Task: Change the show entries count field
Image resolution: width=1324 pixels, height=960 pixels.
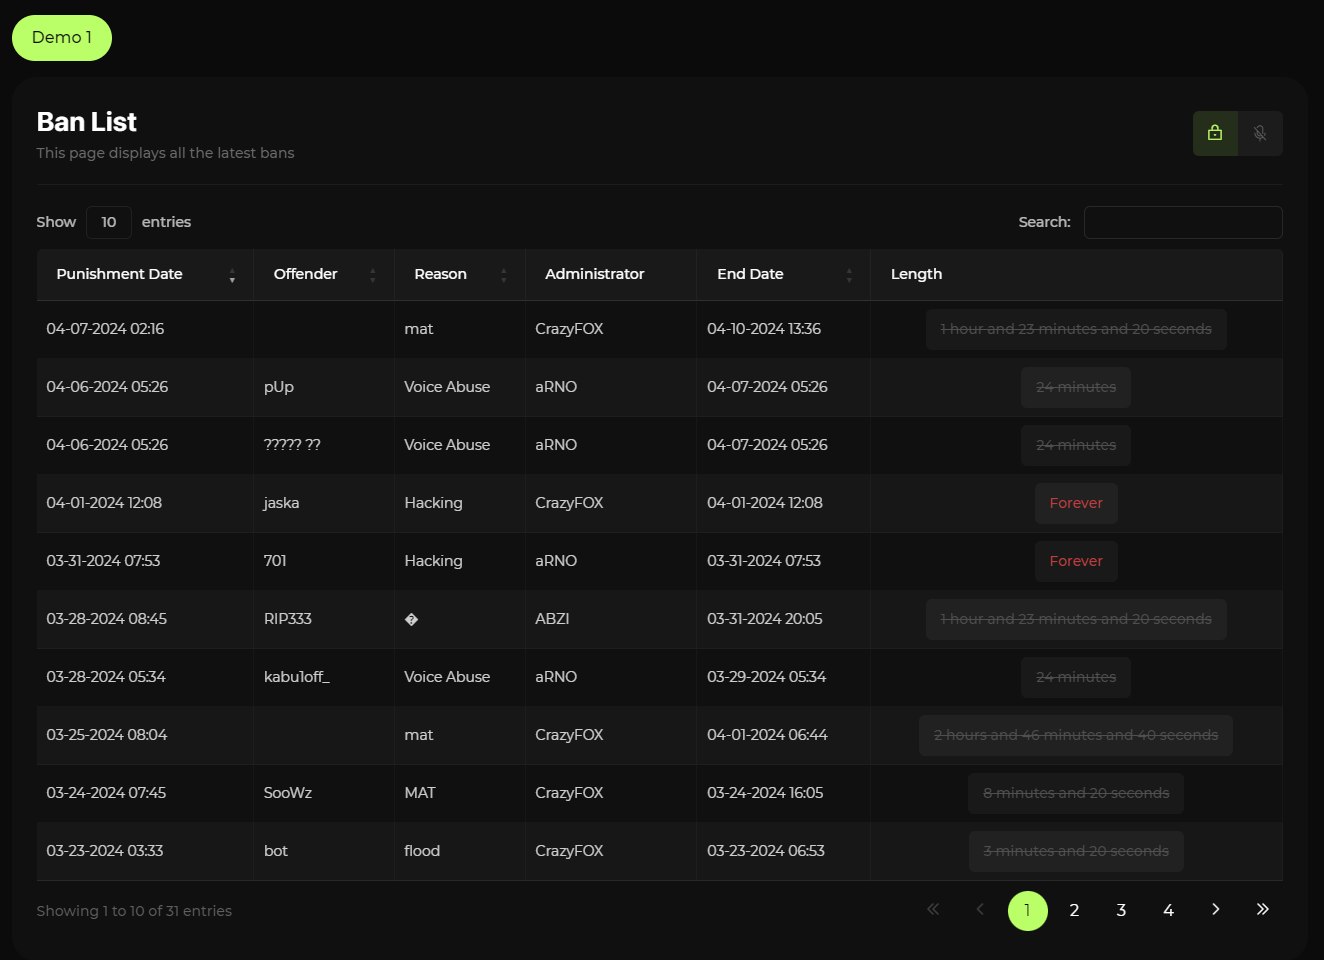Action: [x=109, y=222]
